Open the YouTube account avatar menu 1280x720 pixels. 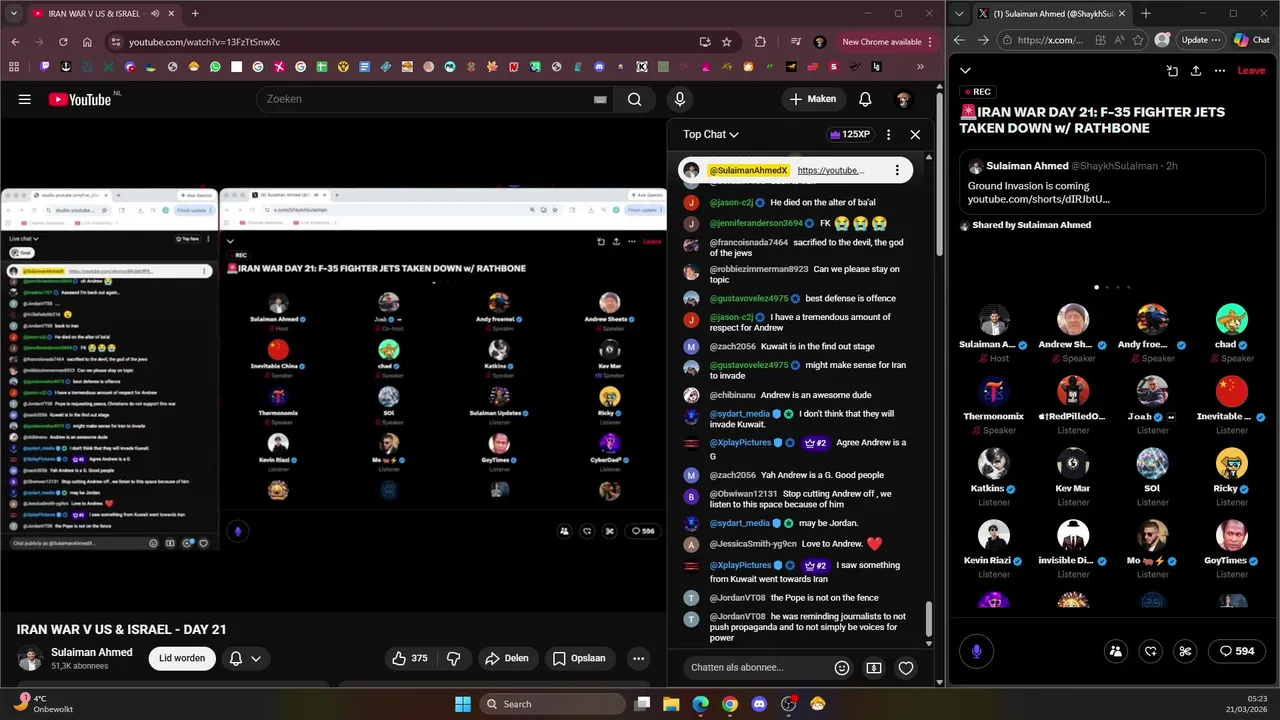coord(903,99)
